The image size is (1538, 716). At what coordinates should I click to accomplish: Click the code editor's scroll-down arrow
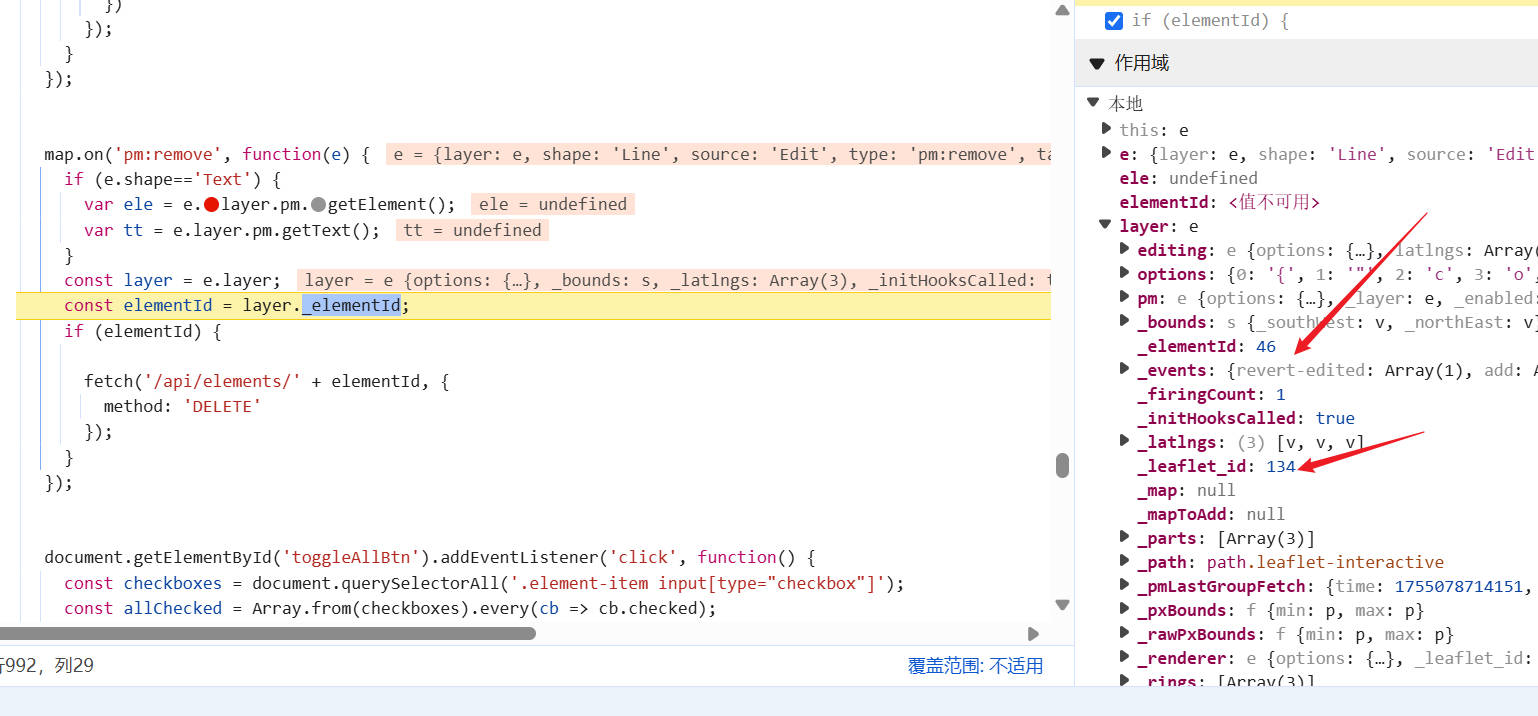(1062, 604)
